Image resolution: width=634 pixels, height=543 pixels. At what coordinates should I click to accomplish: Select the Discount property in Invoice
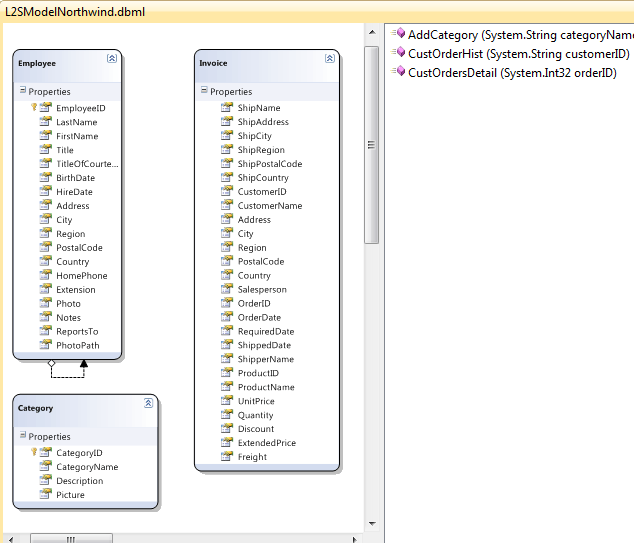click(256, 429)
